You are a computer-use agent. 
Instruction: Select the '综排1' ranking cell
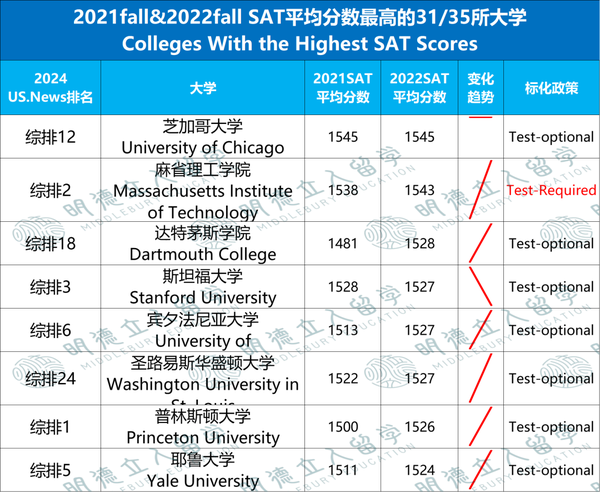[51, 427]
